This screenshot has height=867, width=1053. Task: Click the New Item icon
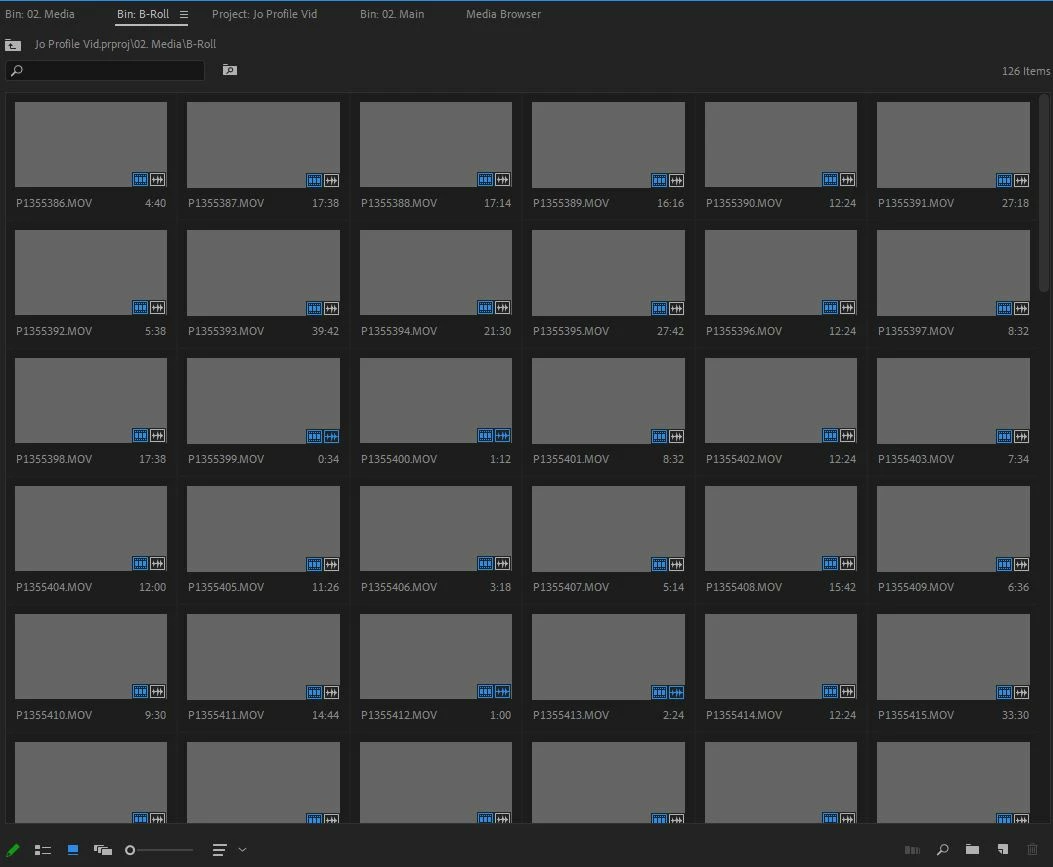click(x=1003, y=850)
